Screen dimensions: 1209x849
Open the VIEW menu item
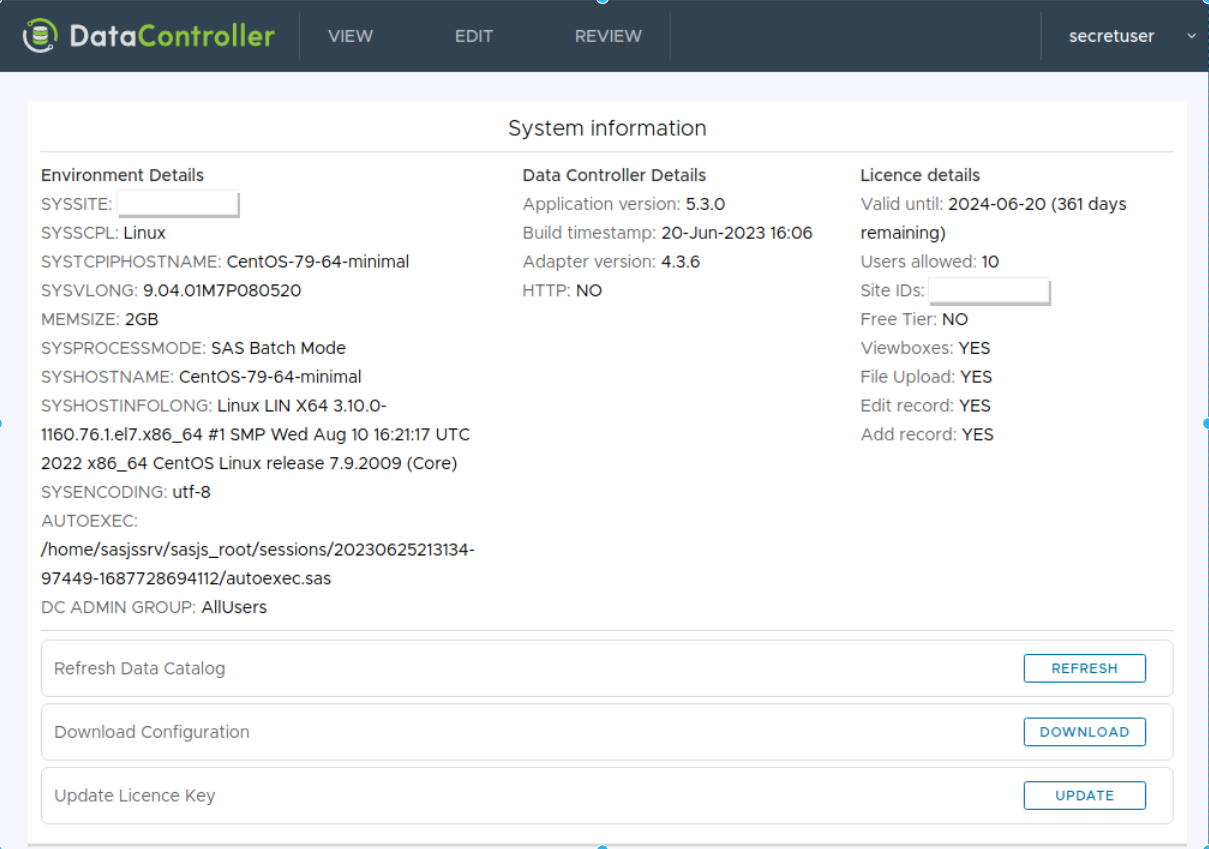pos(350,36)
